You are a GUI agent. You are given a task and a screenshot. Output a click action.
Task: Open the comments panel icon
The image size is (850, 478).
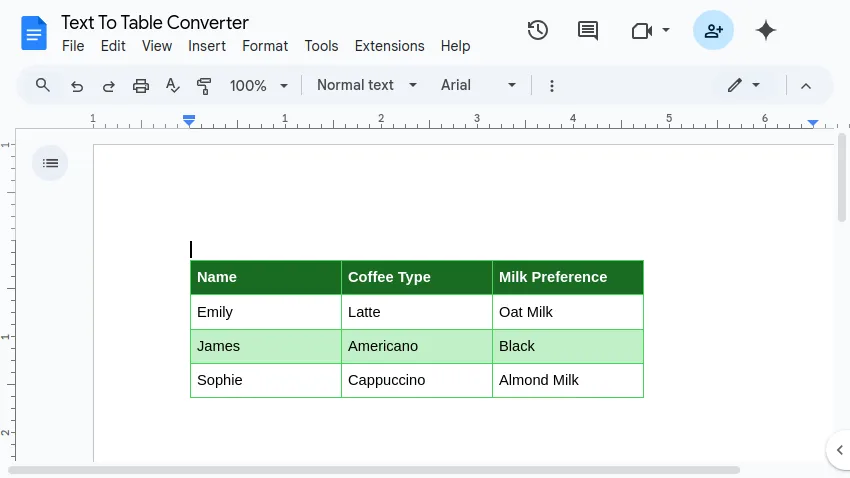[588, 30]
